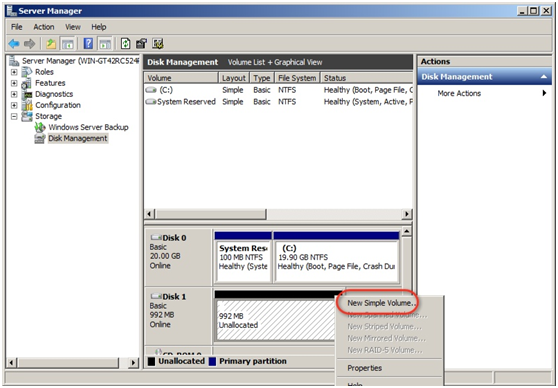Select Disk Management tree node
The height and width of the screenshot is (388, 558).
[78, 138]
